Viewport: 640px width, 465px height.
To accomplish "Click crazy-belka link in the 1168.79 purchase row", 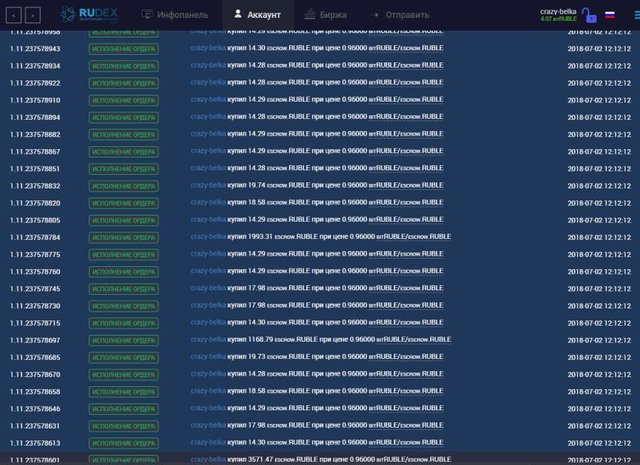I will 208,340.
